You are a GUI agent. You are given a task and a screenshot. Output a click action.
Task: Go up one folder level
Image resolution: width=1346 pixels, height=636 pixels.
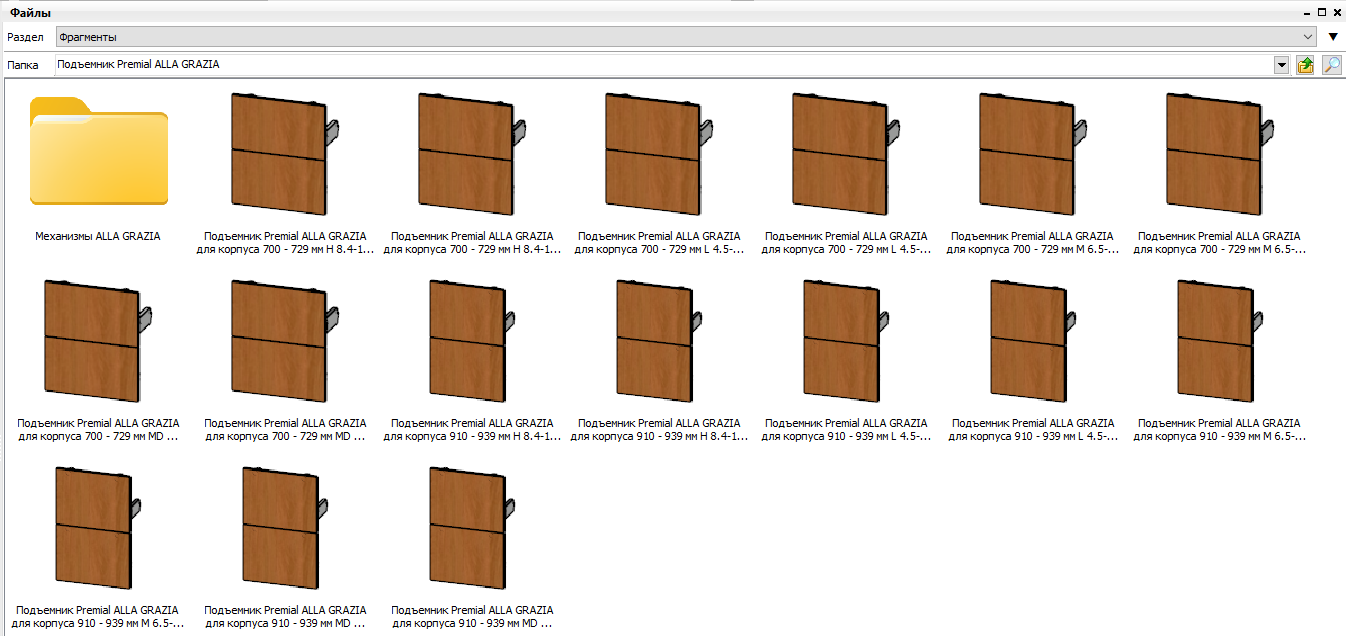click(1306, 65)
